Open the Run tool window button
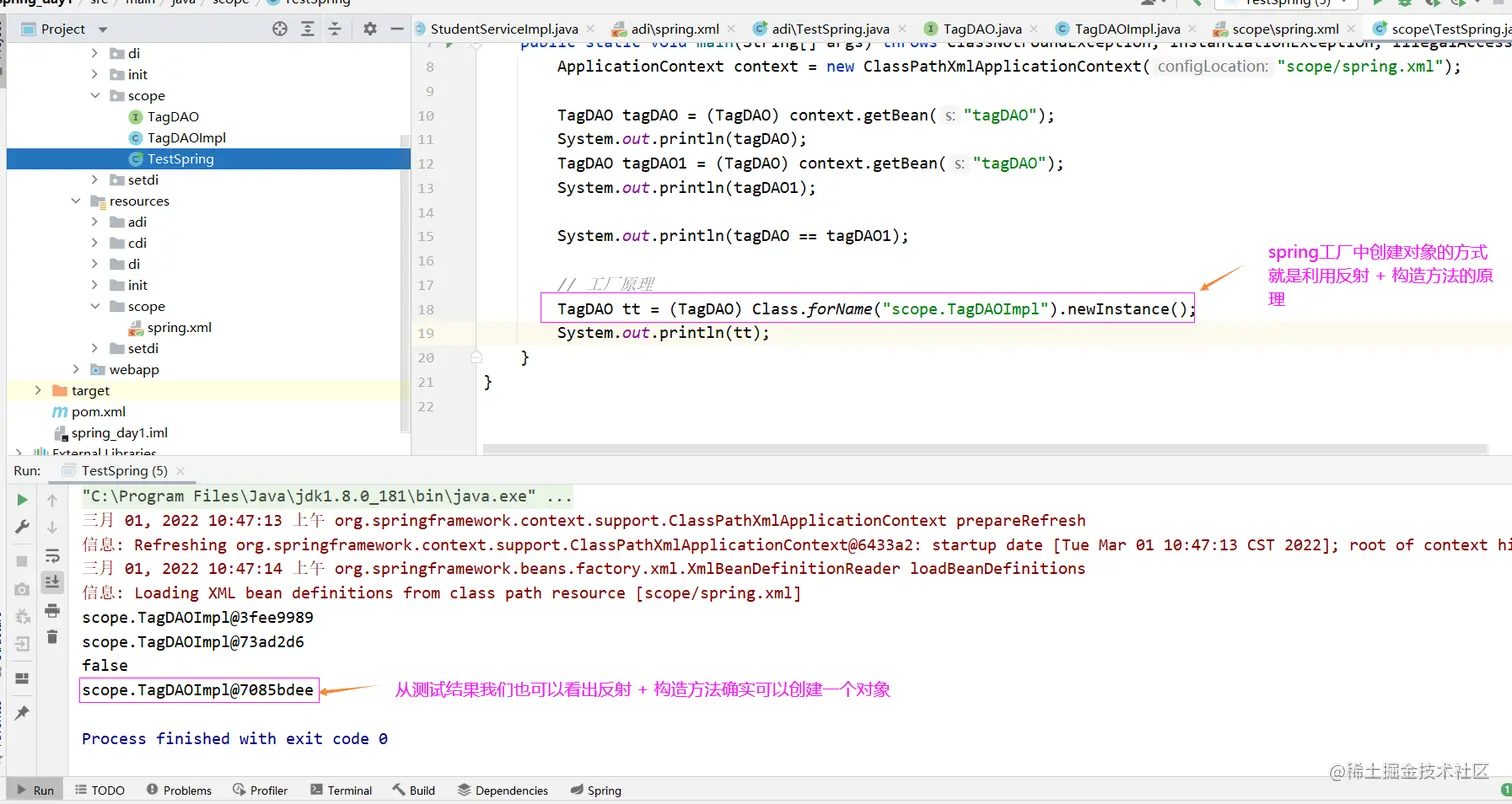Image resolution: width=1512 pixels, height=804 pixels. (34, 790)
